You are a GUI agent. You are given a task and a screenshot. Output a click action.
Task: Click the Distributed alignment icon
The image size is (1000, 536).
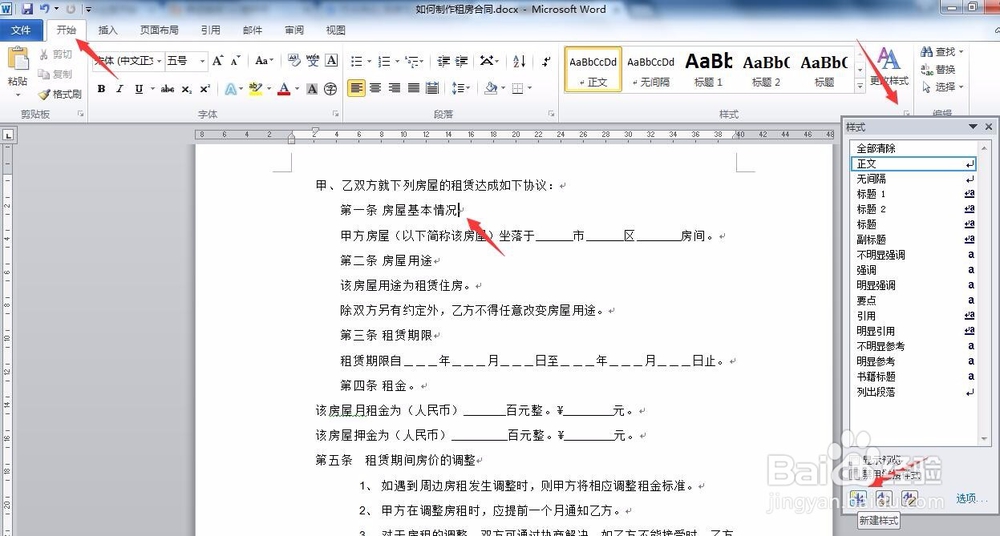click(x=432, y=88)
